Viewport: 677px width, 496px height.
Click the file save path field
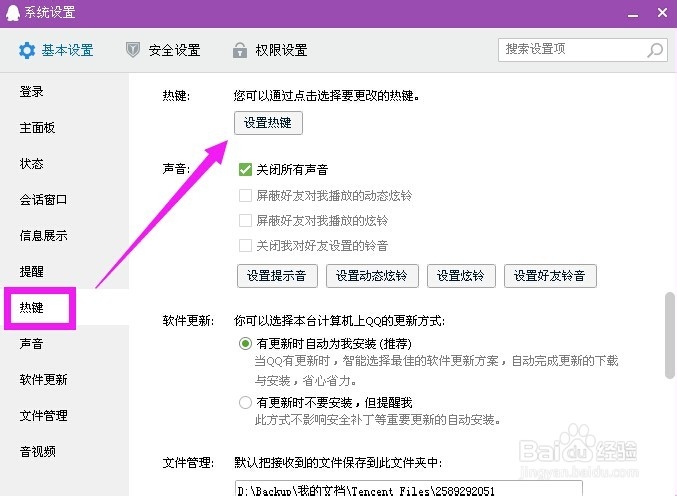(408, 489)
